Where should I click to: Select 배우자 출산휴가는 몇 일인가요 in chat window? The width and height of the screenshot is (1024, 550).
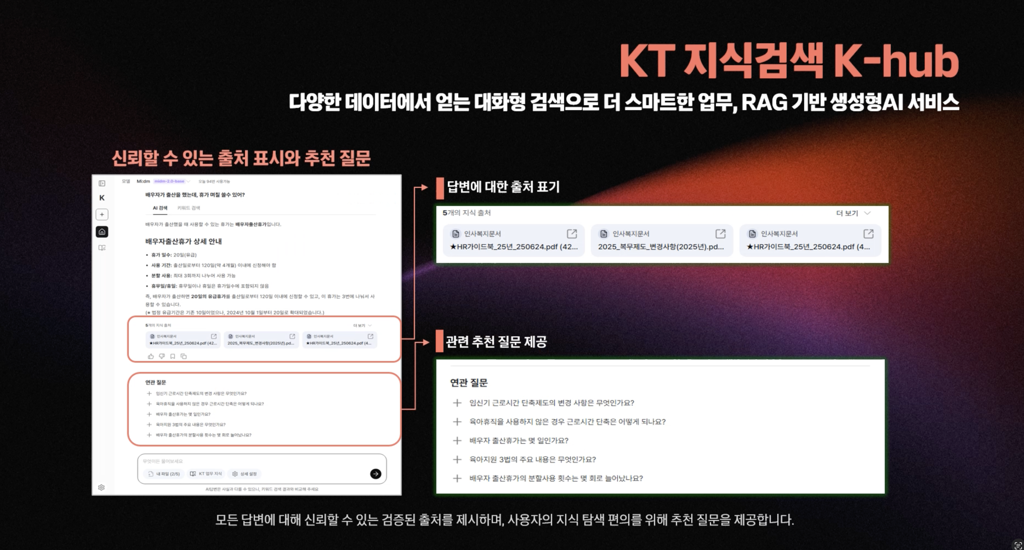point(183,414)
